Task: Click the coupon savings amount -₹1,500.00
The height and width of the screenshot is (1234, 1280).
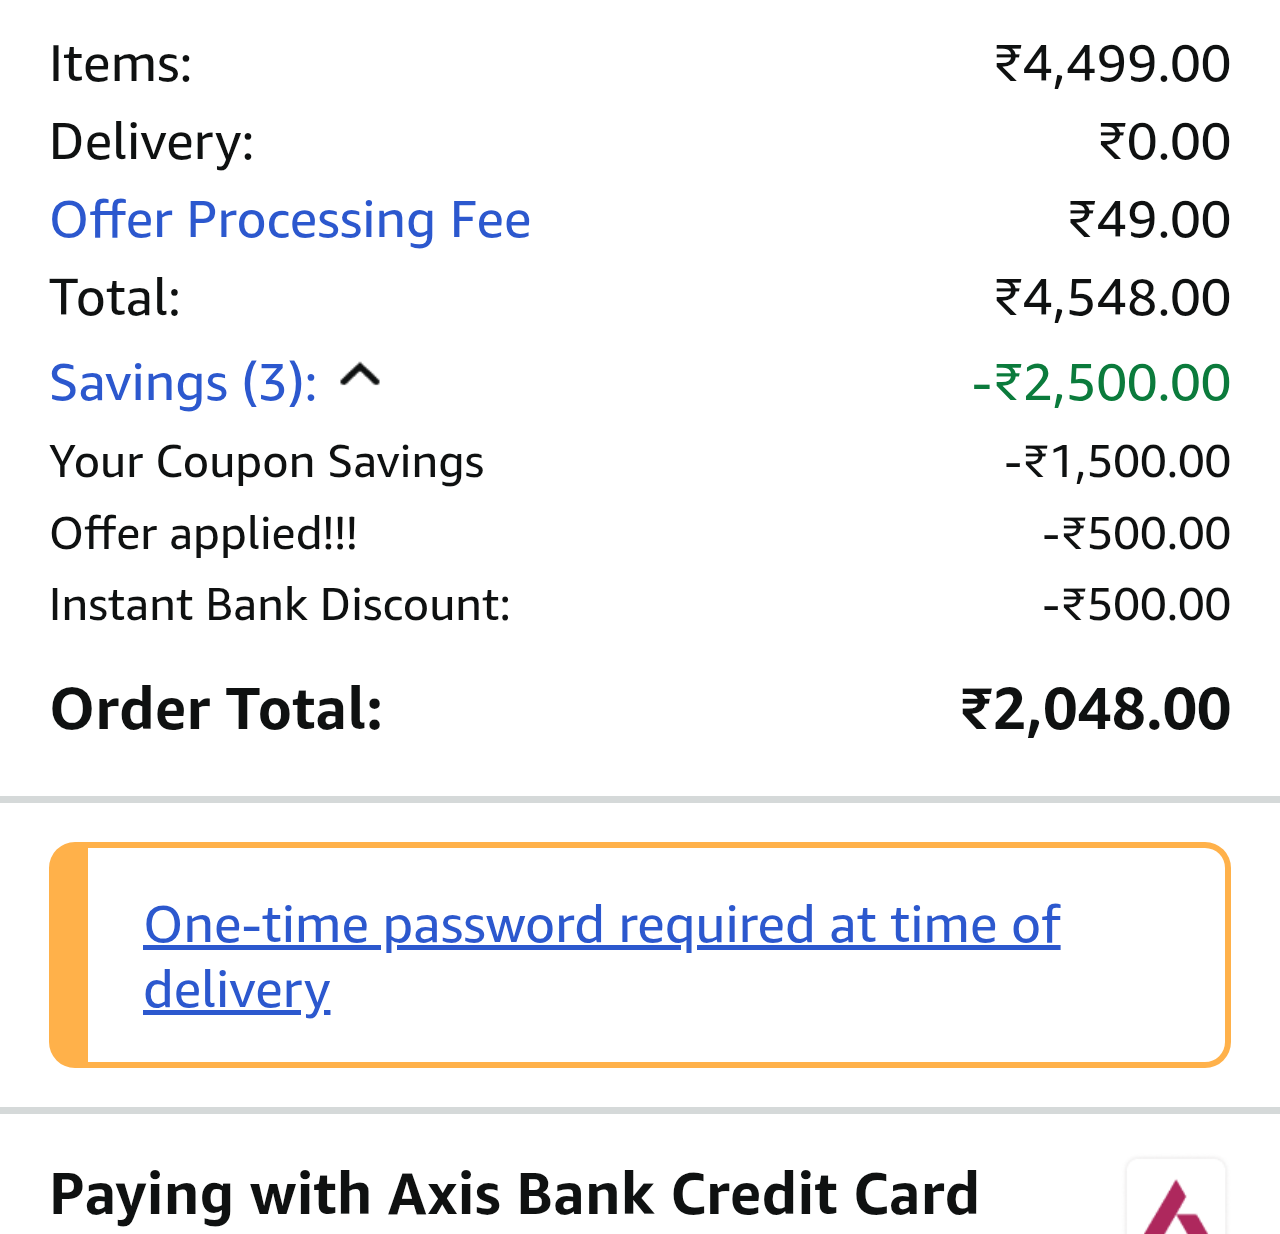Action: [1117, 462]
